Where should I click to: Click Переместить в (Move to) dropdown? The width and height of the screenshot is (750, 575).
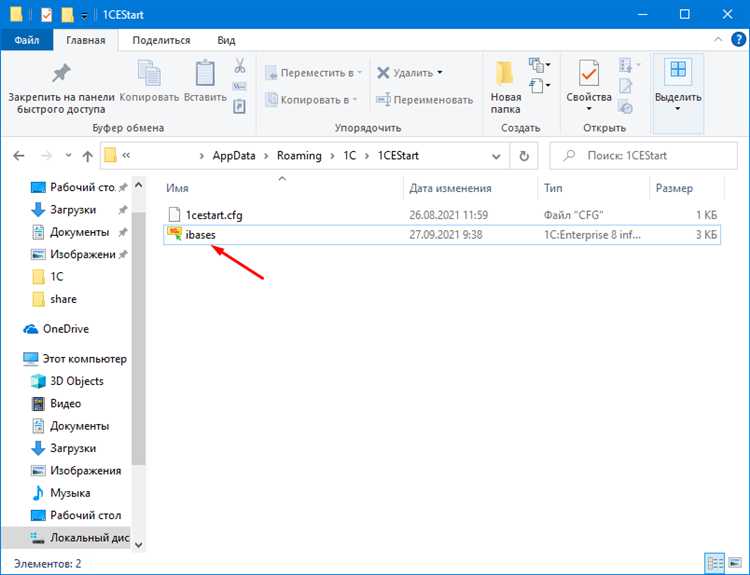(314, 73)
